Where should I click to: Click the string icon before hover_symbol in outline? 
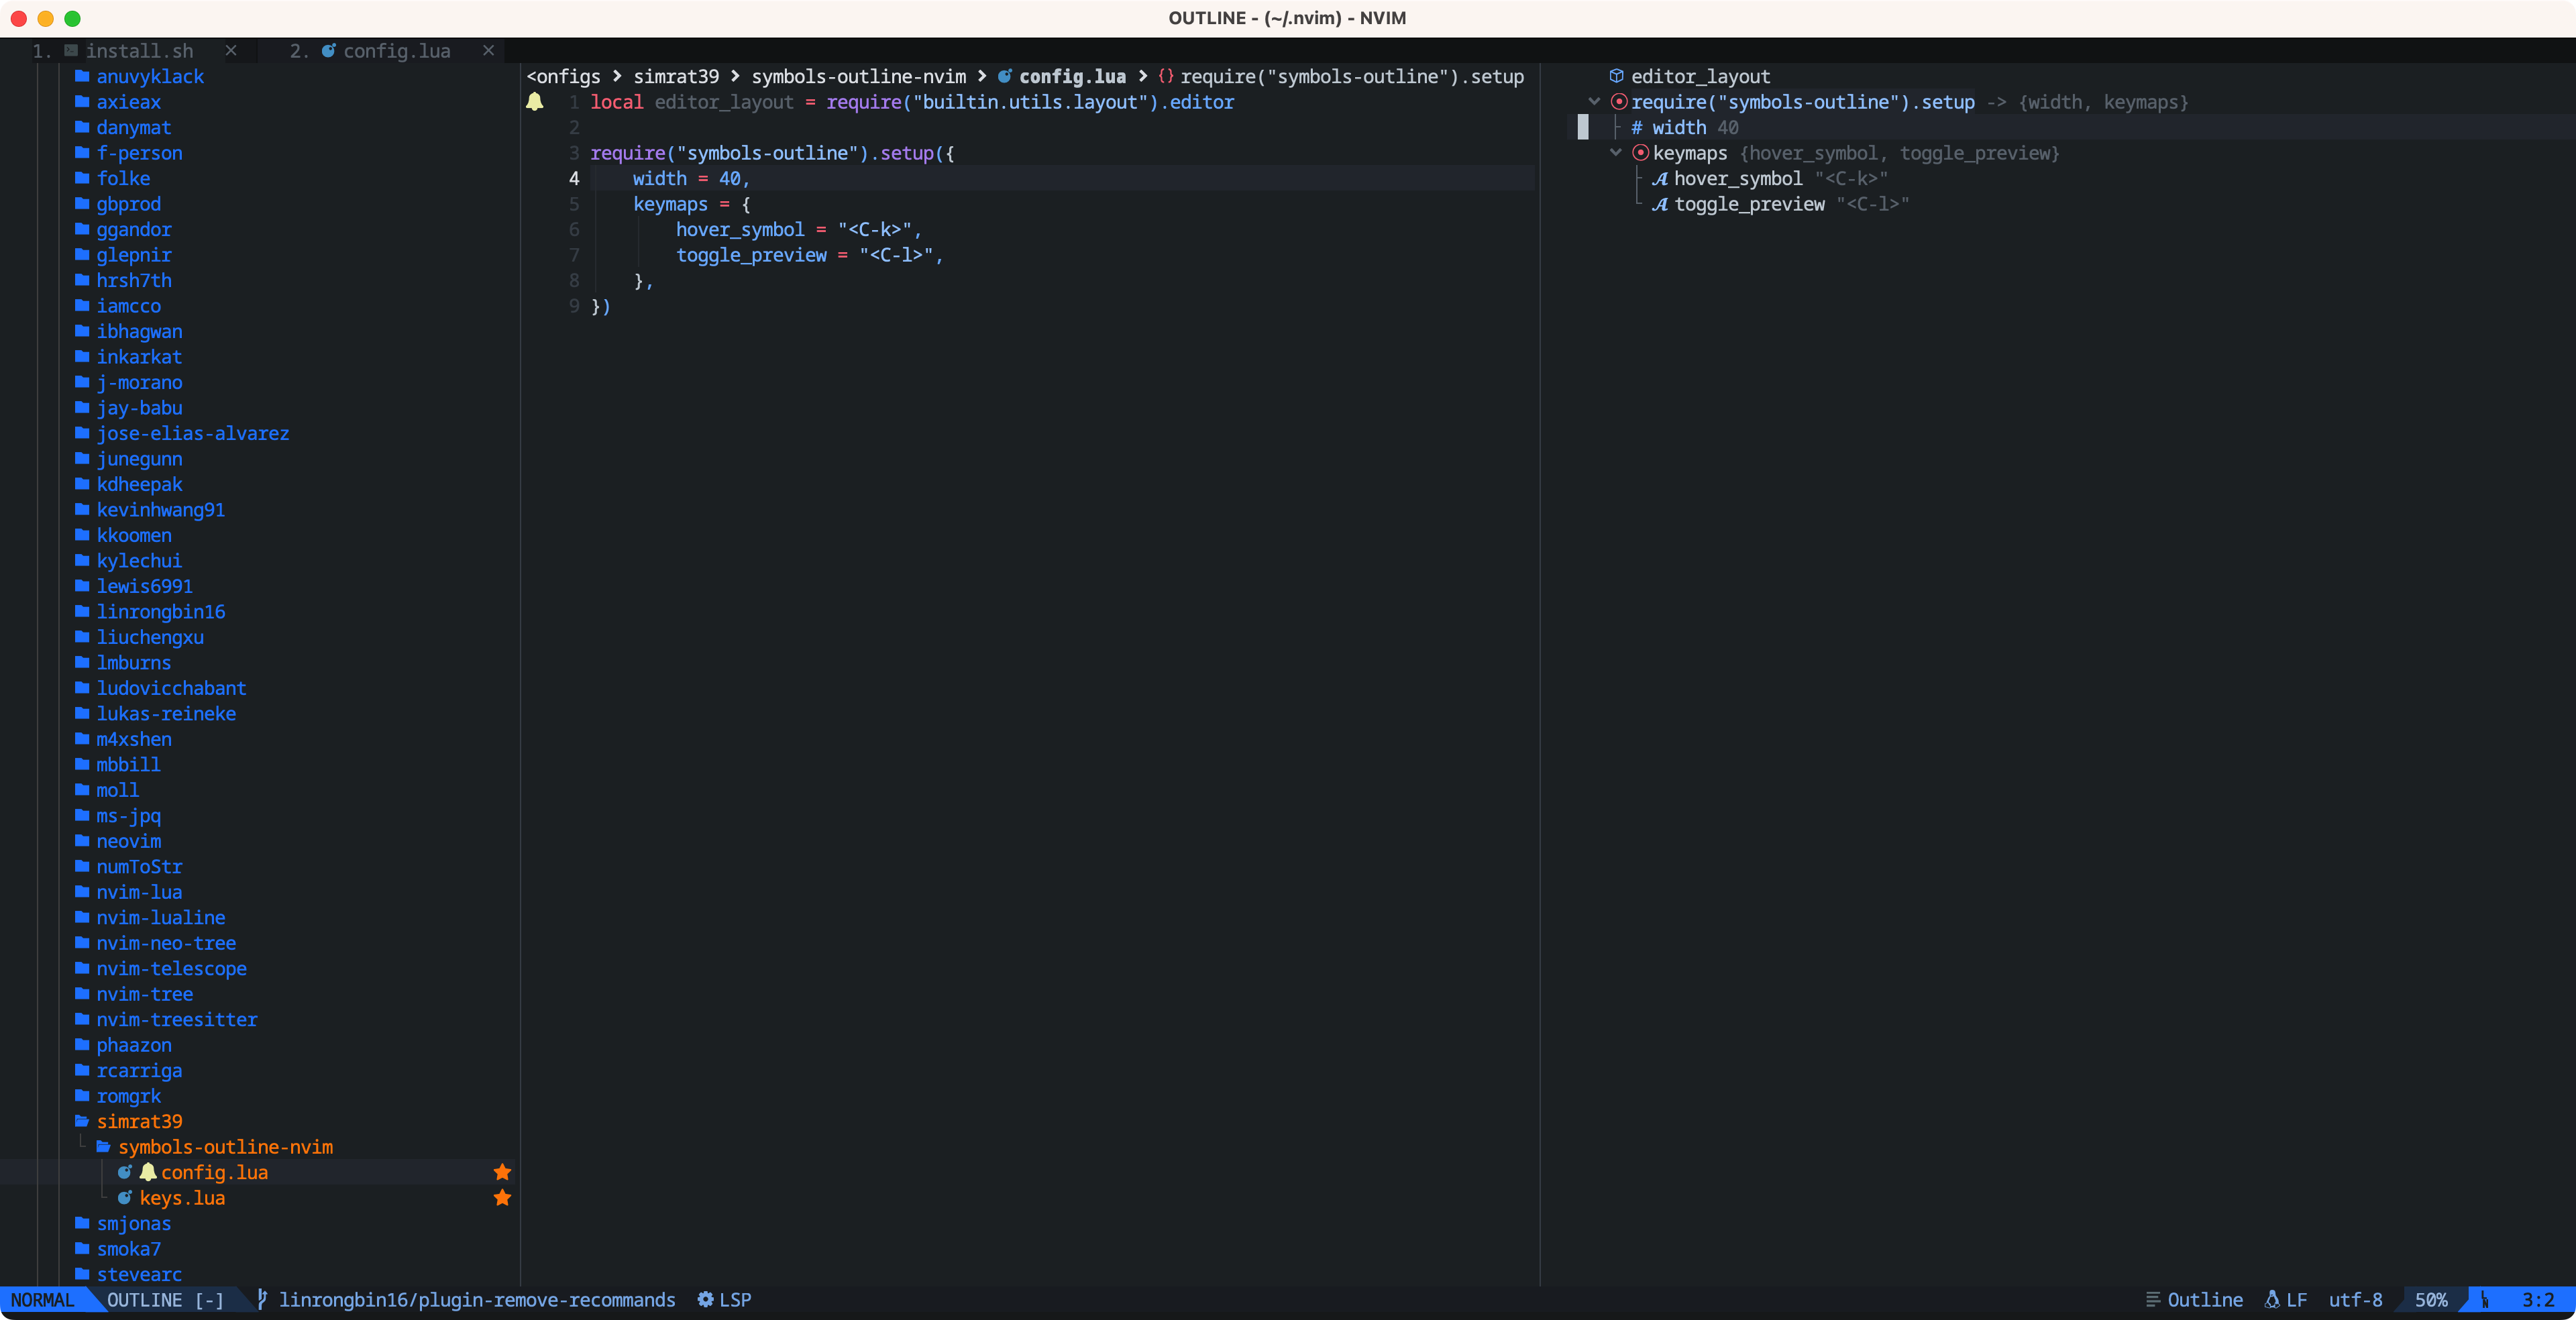point(1660,179)
